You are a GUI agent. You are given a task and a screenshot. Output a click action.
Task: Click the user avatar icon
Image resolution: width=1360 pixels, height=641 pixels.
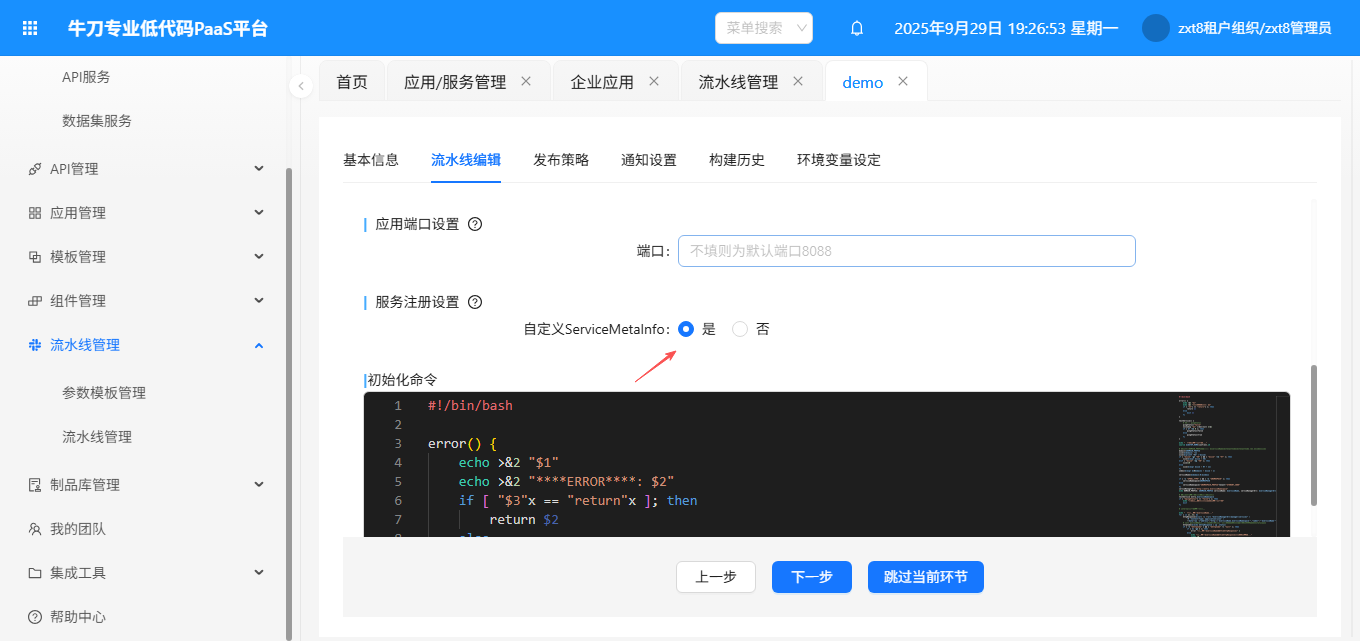tap(1155, 28)
